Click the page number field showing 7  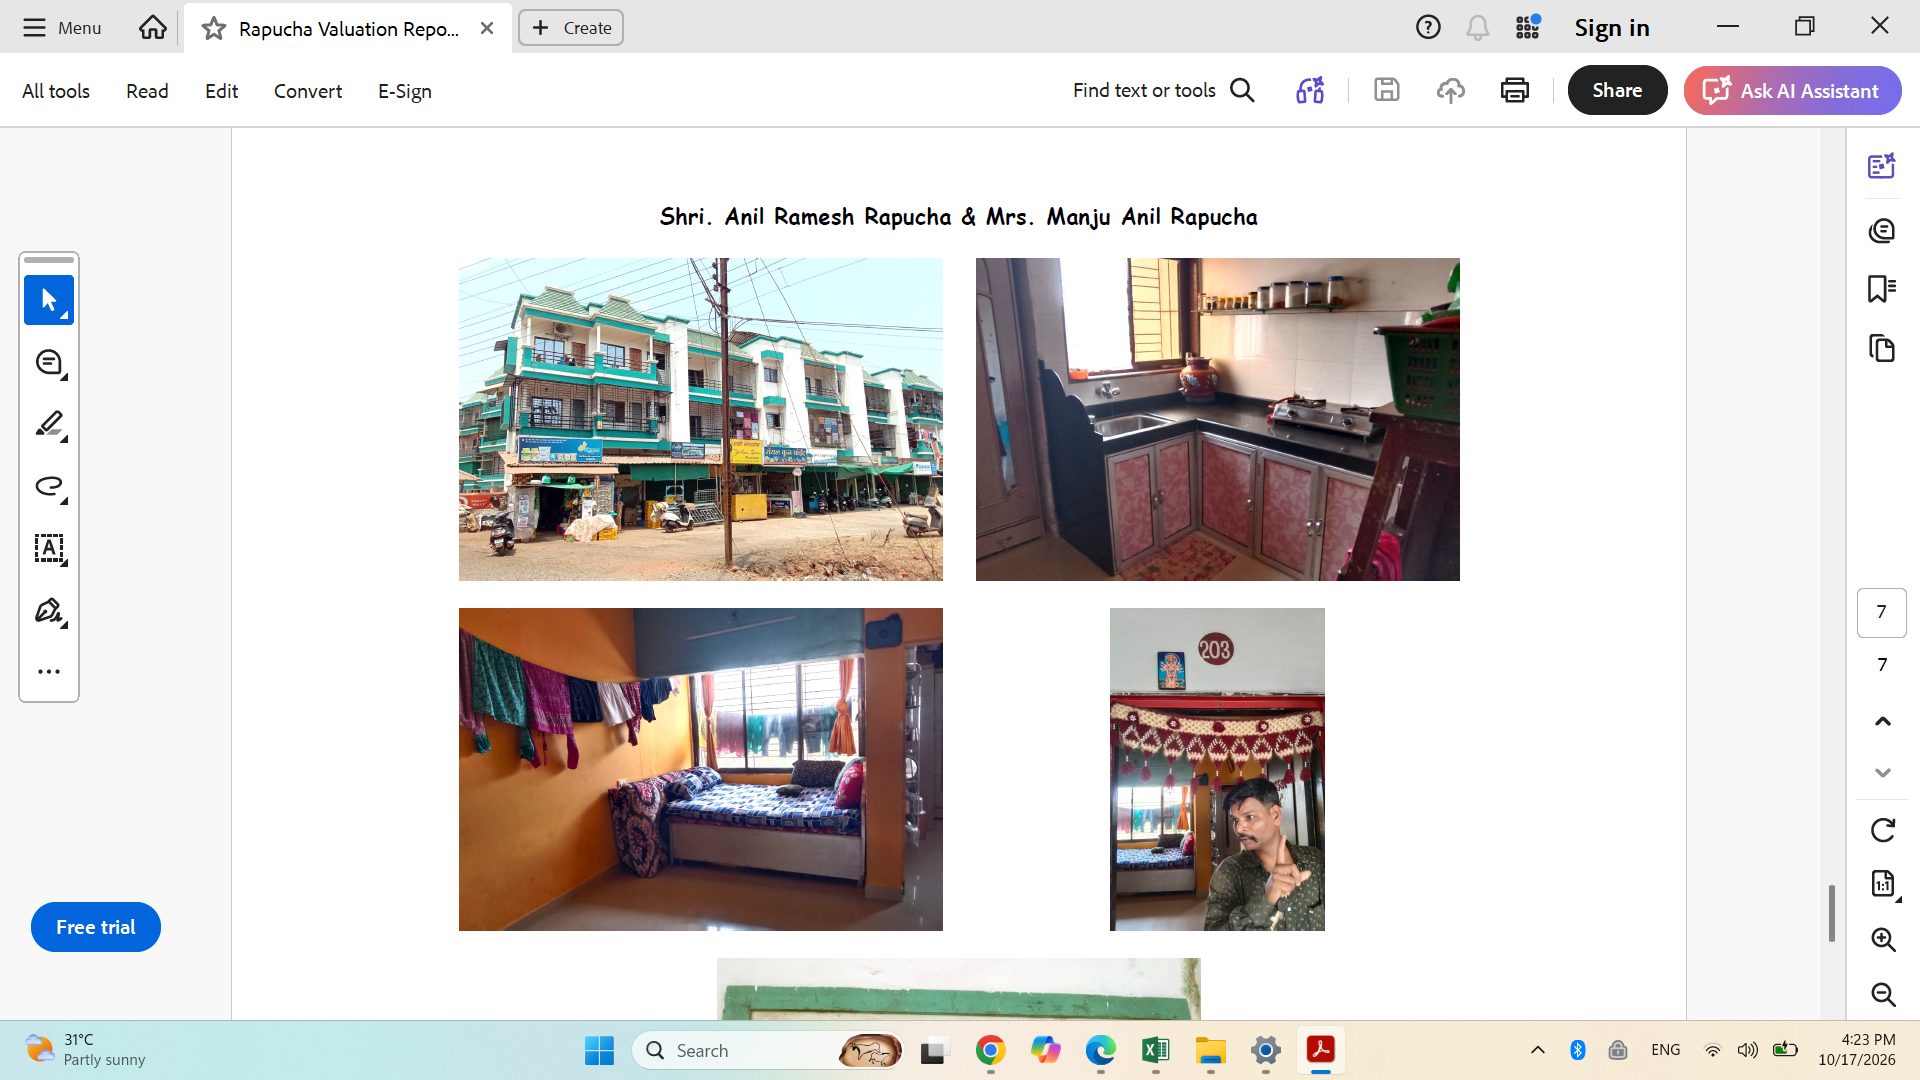[x=1882, y=612]
